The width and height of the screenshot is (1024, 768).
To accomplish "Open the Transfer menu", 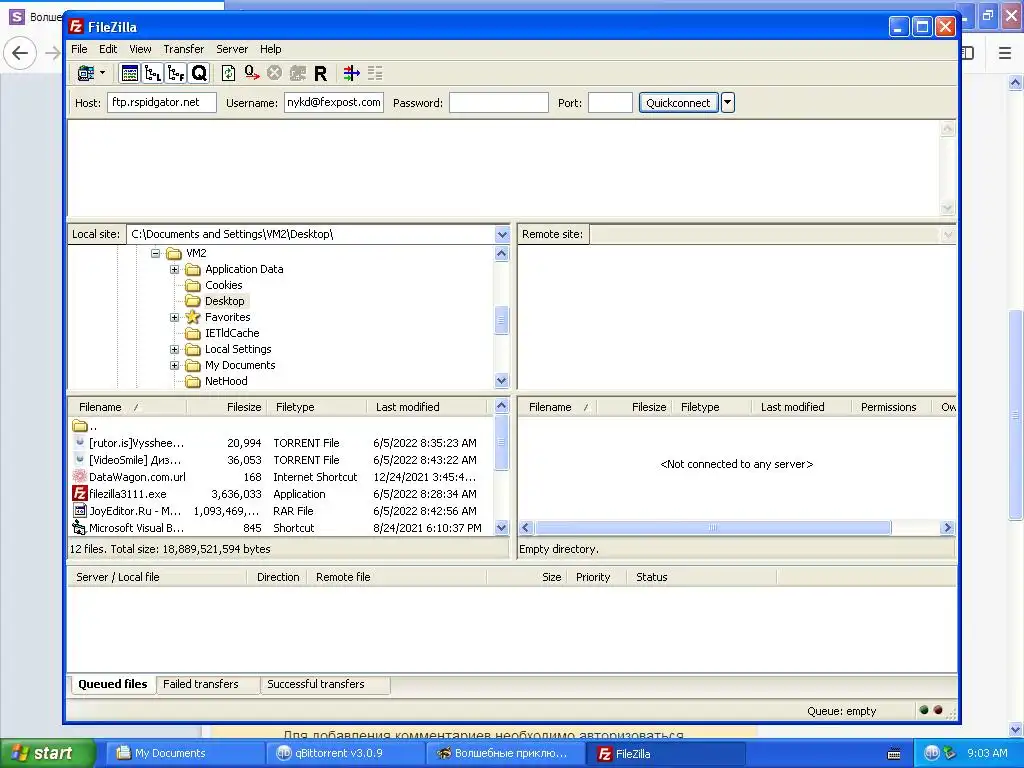I will (x=184, y=49).
